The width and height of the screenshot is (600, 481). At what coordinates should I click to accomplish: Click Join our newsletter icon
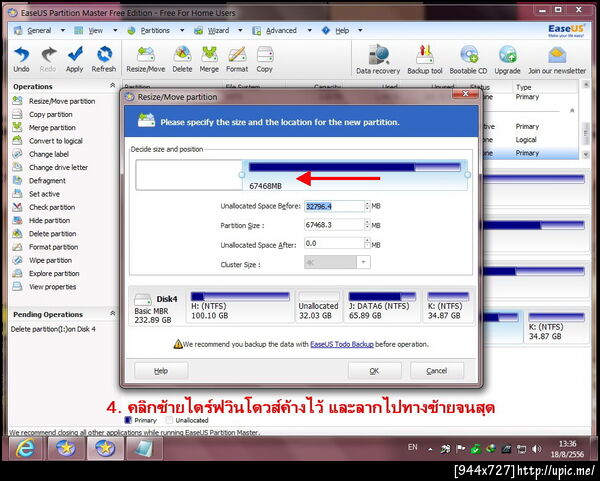(557, 60)
